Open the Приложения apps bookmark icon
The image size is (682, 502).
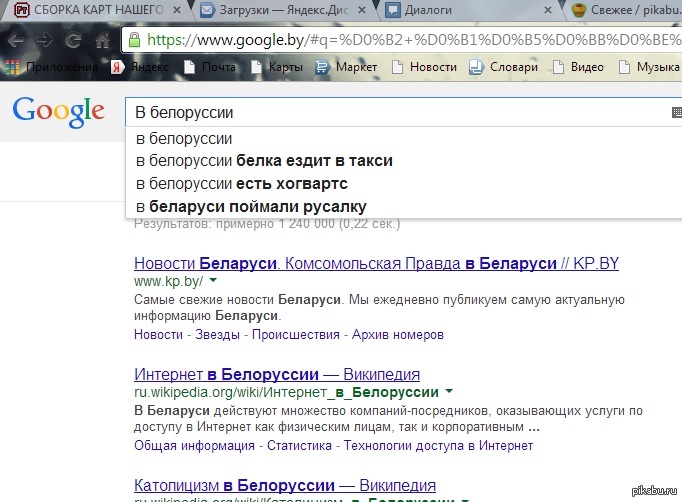14,67
